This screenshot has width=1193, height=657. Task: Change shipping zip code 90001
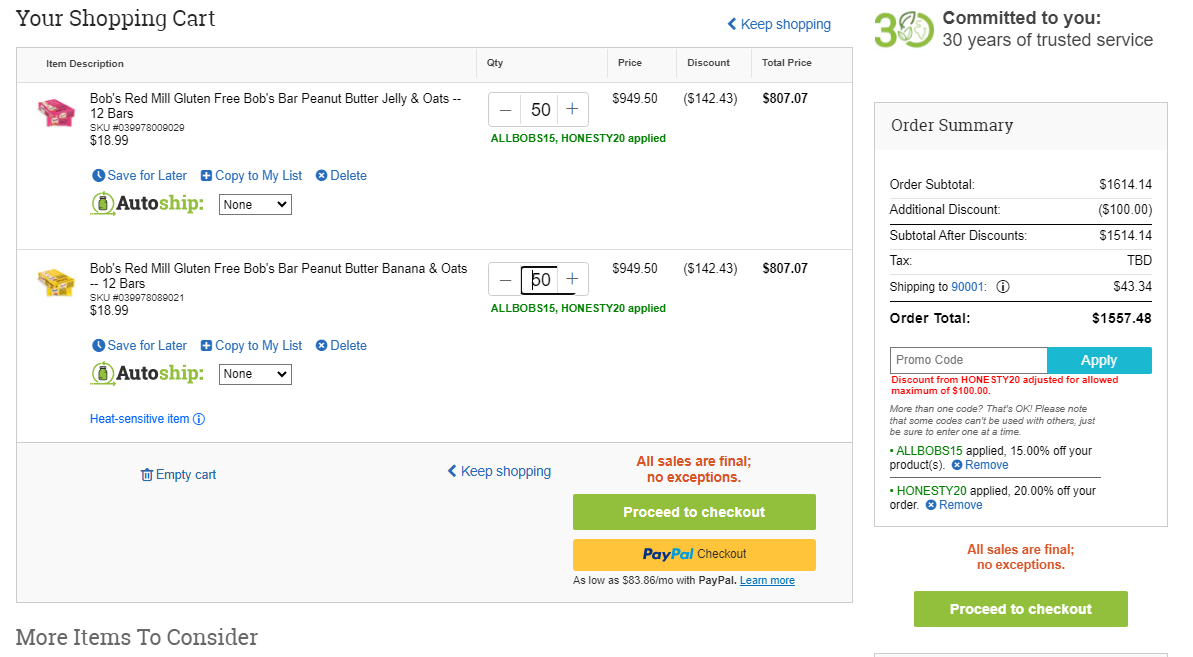pyautogui.click(x=968, y=287)
